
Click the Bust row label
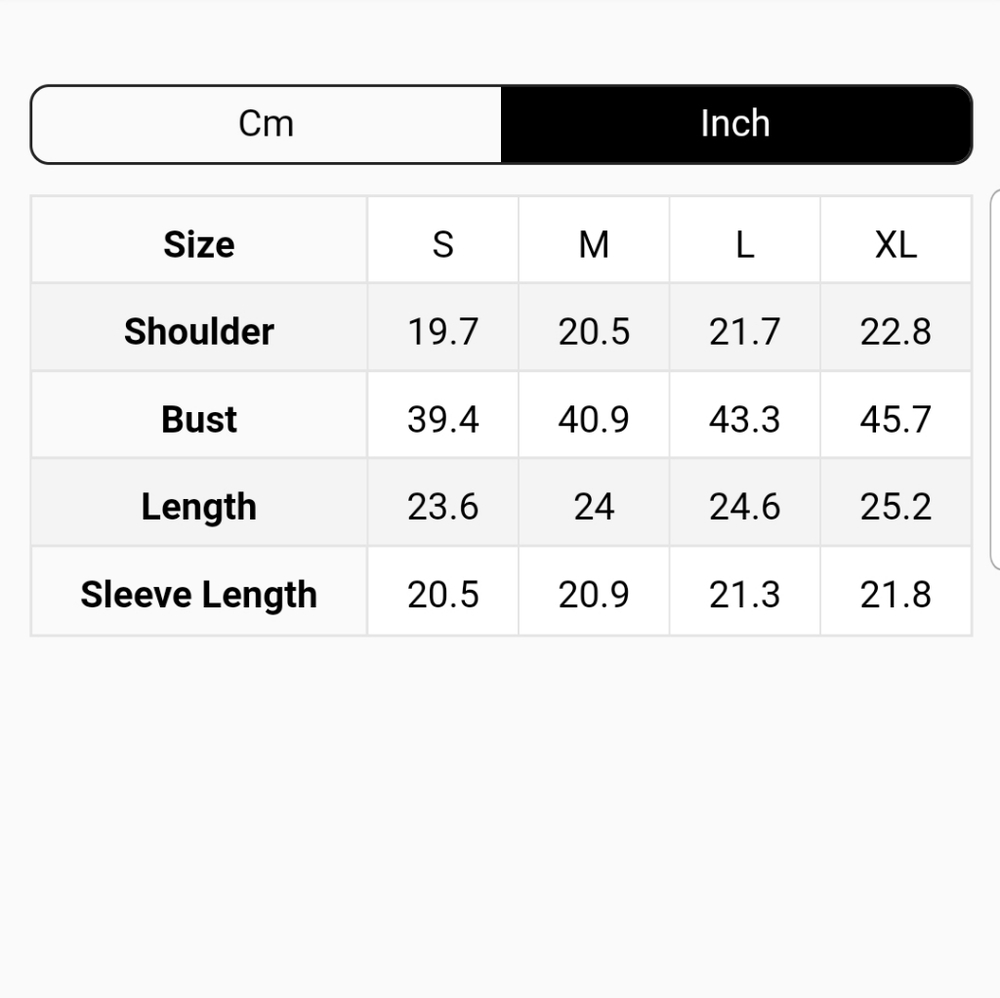[x=199, y=419]
